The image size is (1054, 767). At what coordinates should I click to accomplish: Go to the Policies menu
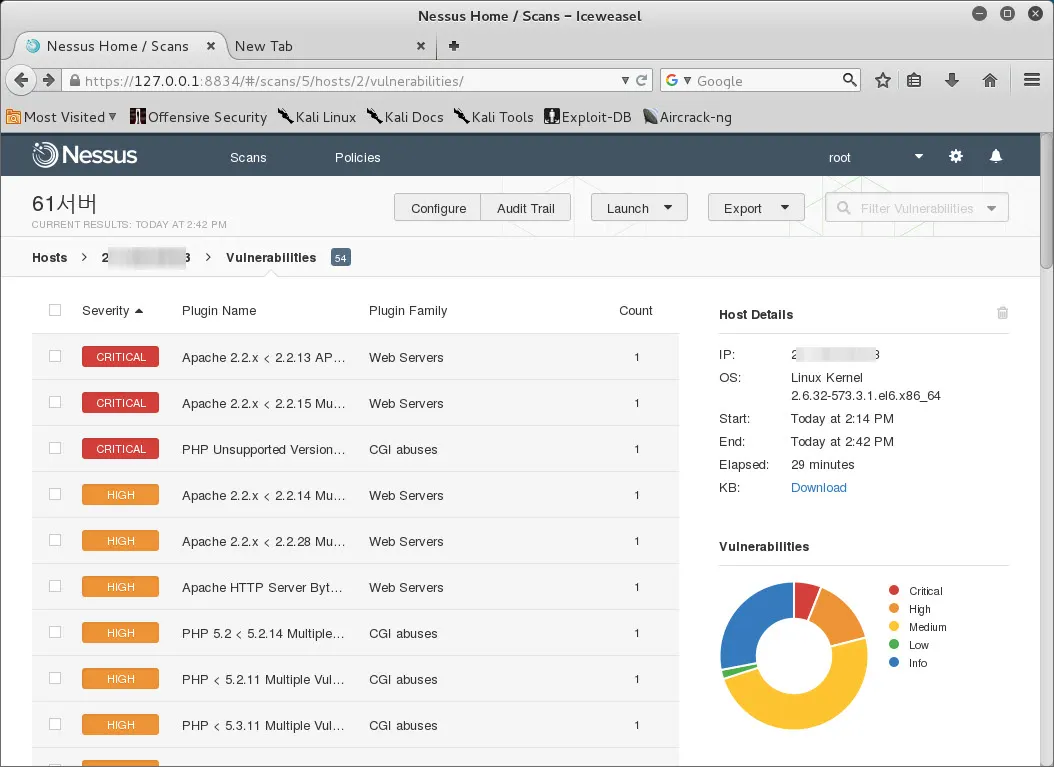[x=357, y=157]
